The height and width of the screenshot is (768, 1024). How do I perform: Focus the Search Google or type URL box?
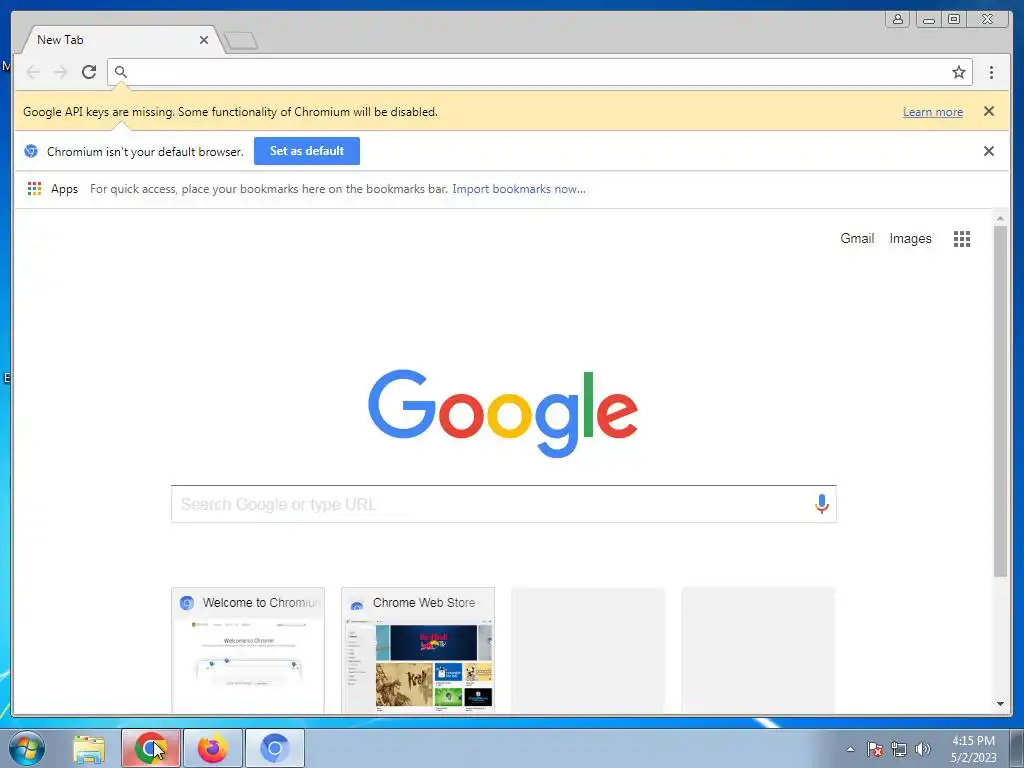click(x=504, y=504)
